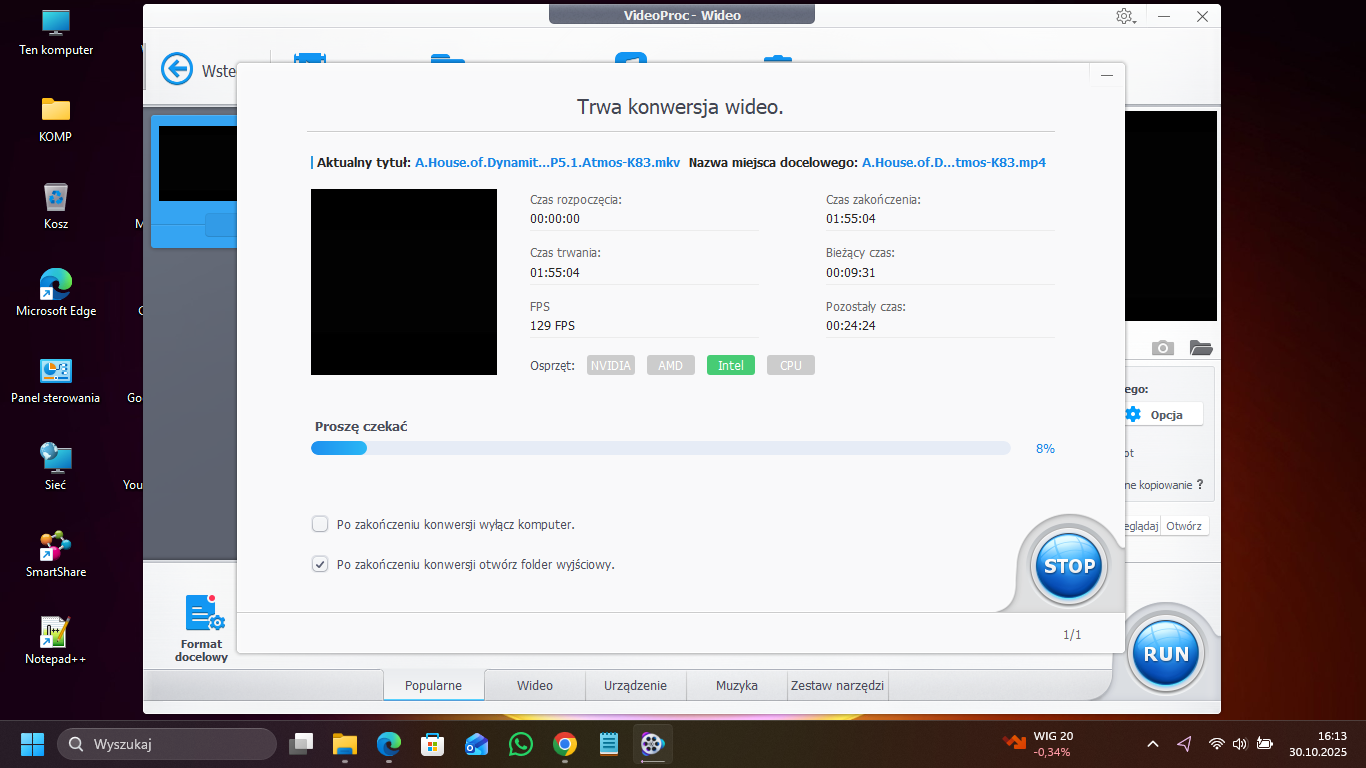Open the output folder icon beside camera
The image size is (1366, 768).
tap(1201, 348)
